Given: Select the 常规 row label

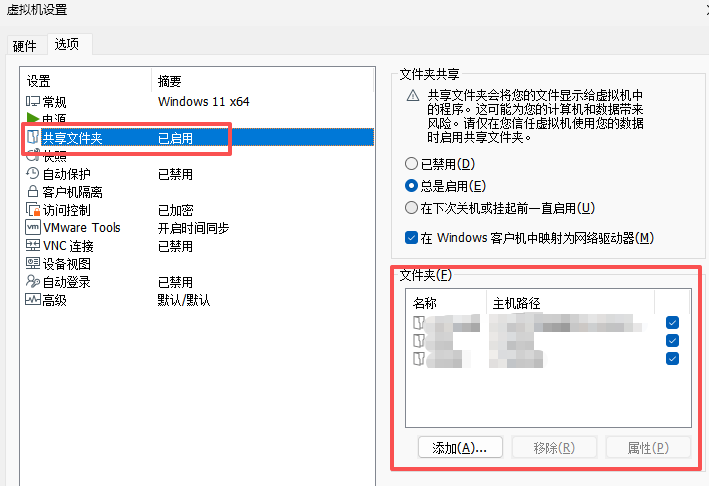Looking at the screenshot, I should point(54,102).
